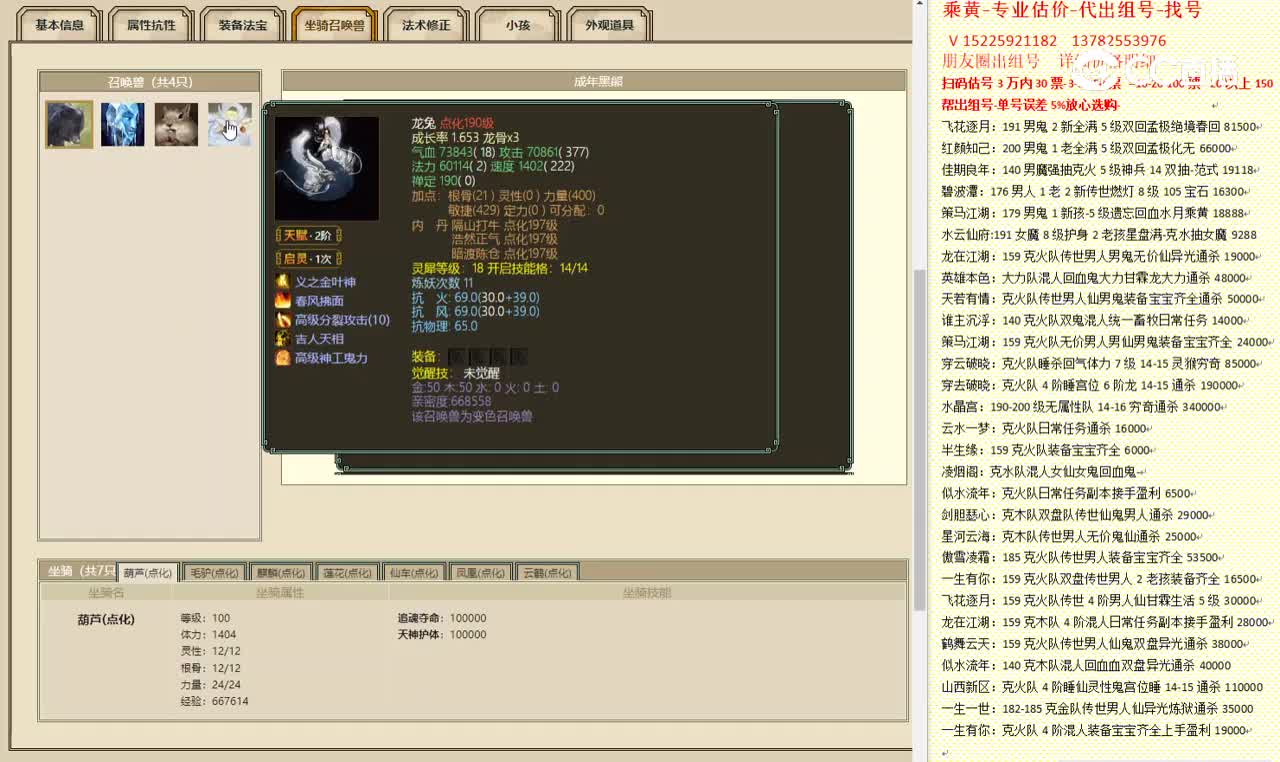Viewport: 1280px width, 762px height.
Task: Select the 麒麟(点化) mount tab
Action: pyautogui.click(x=281, y=573)
